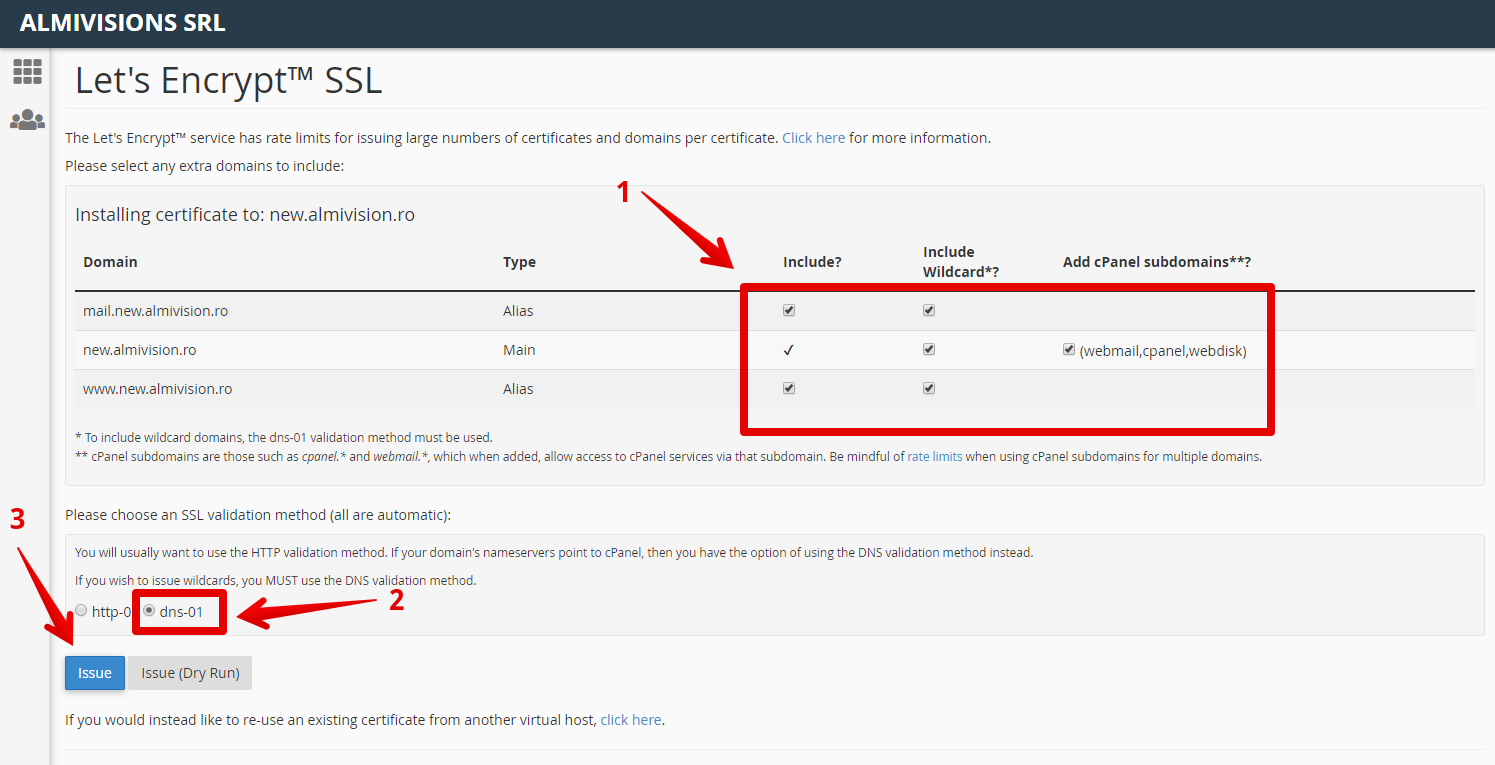Screen dimensions: 1495x765
Task: Click the Issue (Dry Run) button
Action: coord(190,673)
